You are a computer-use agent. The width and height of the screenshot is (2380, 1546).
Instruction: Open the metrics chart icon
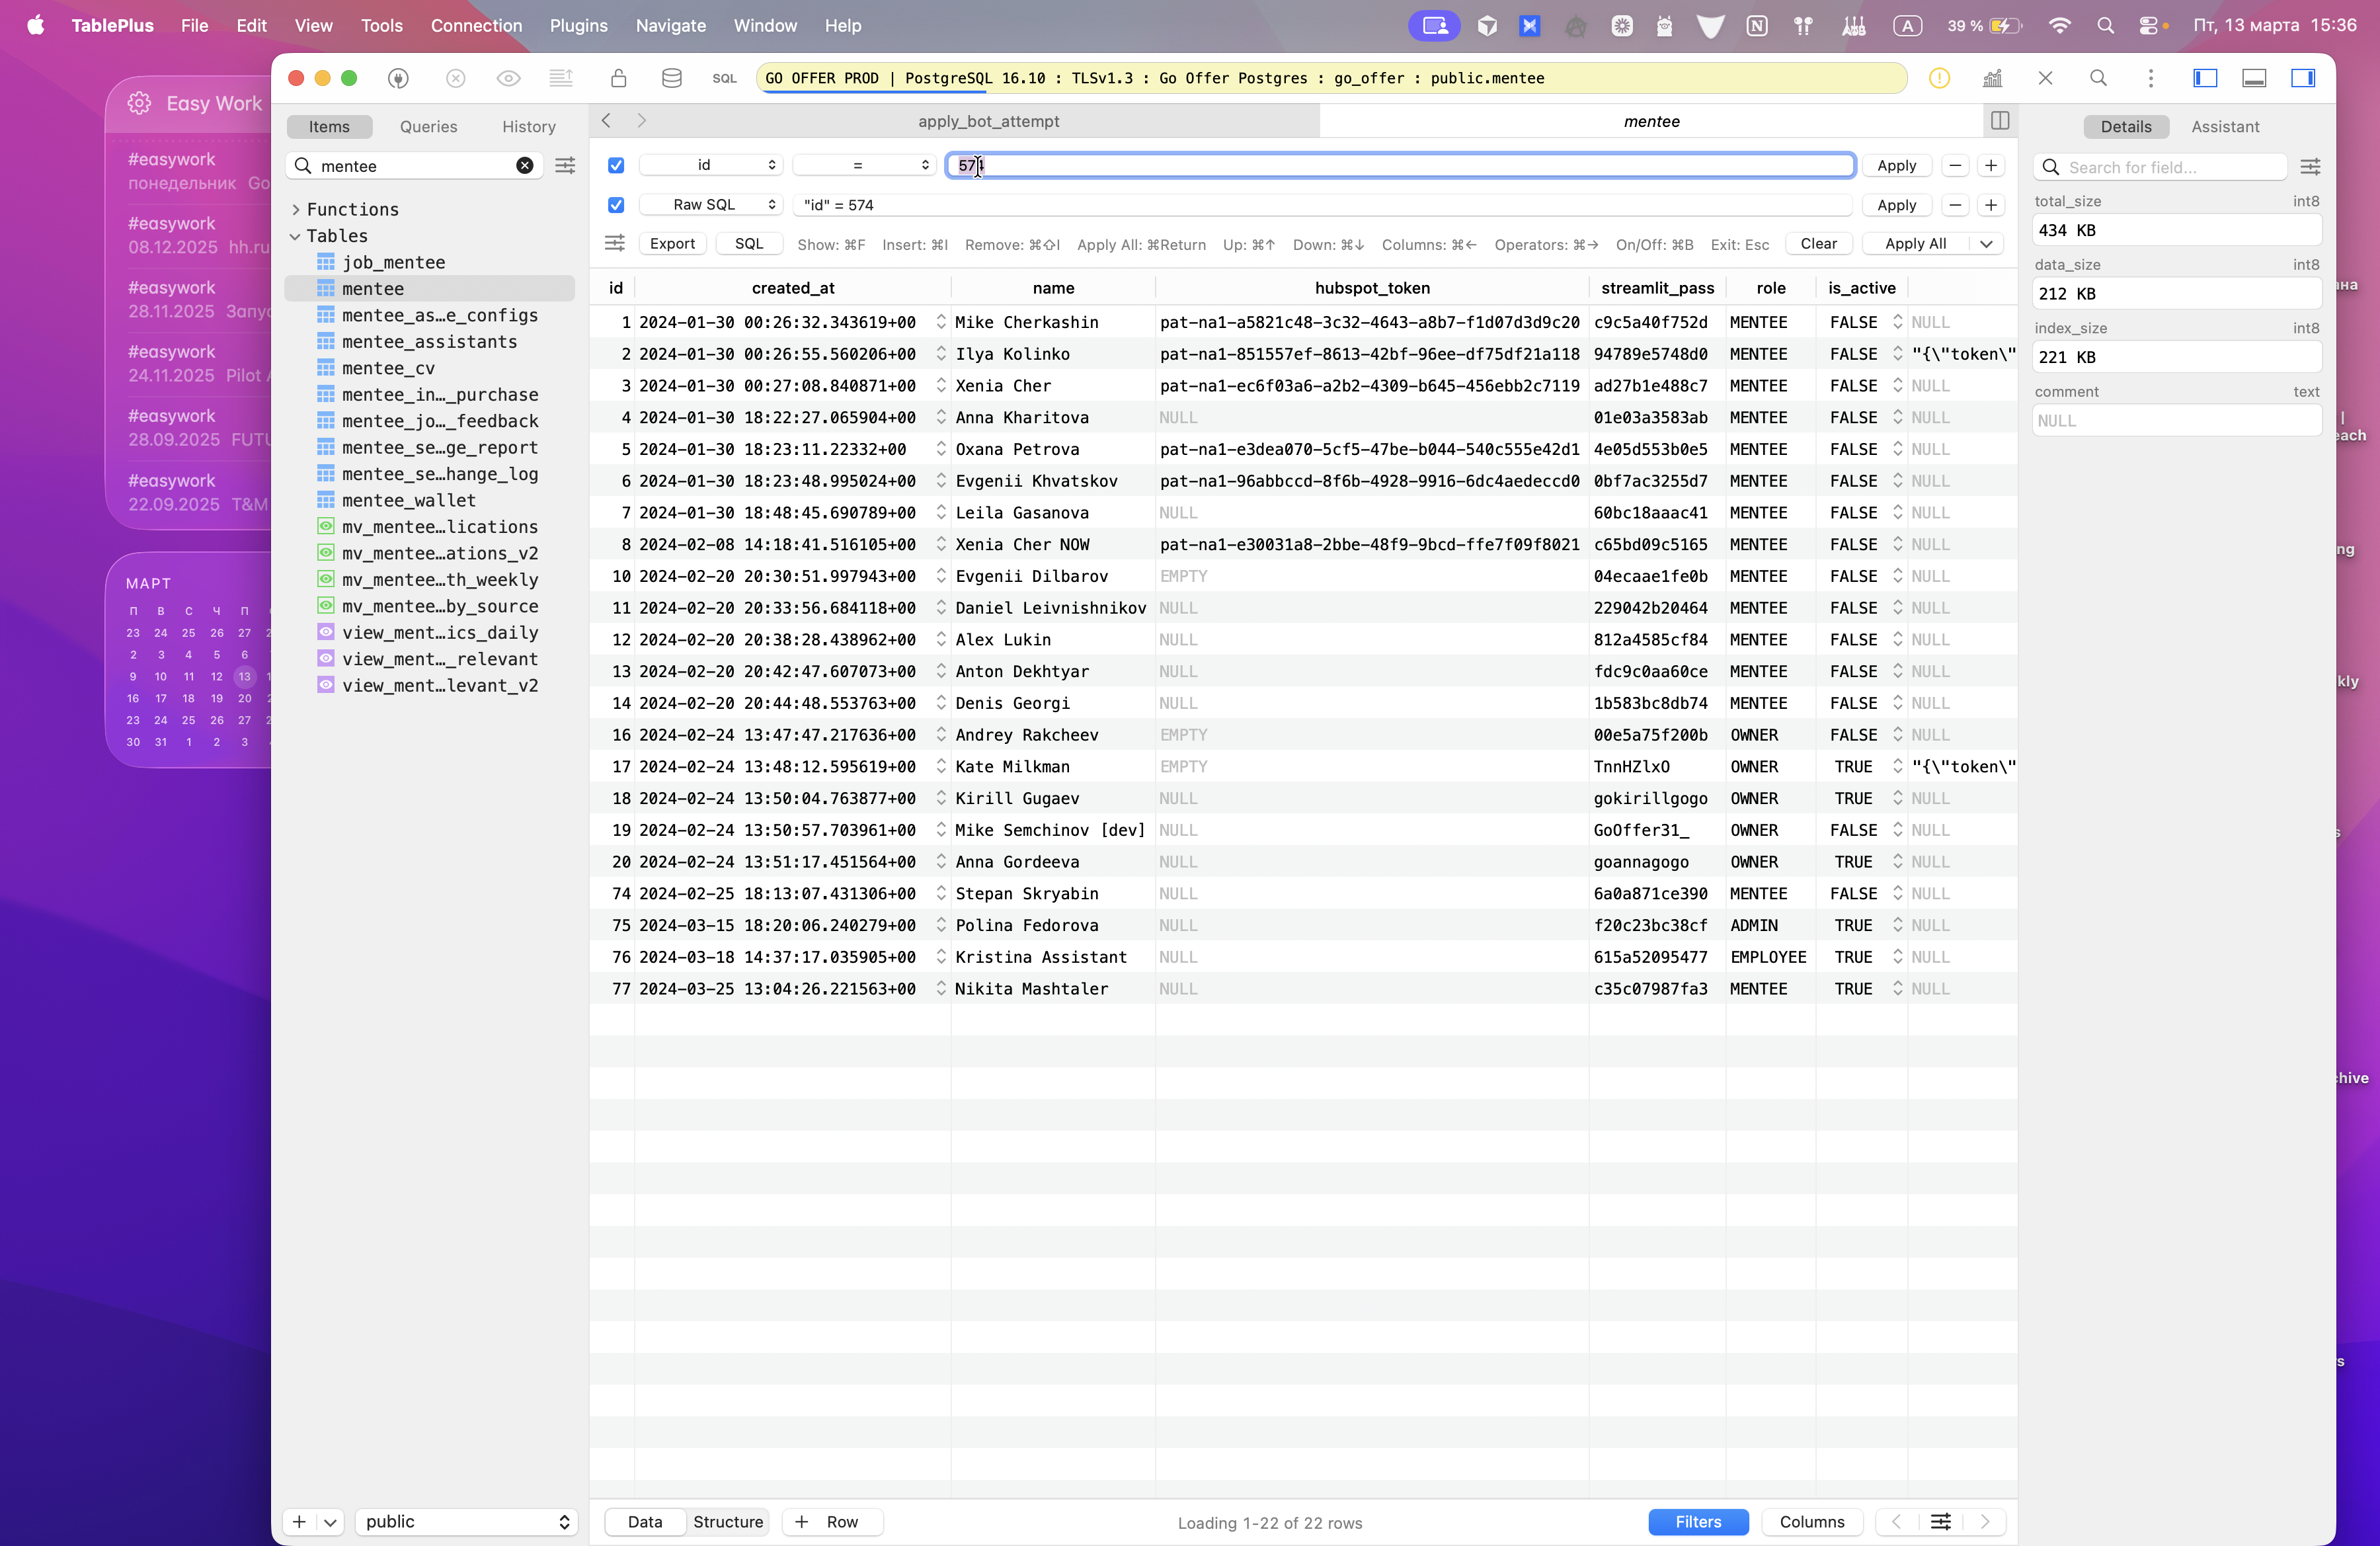point(1992,78)
